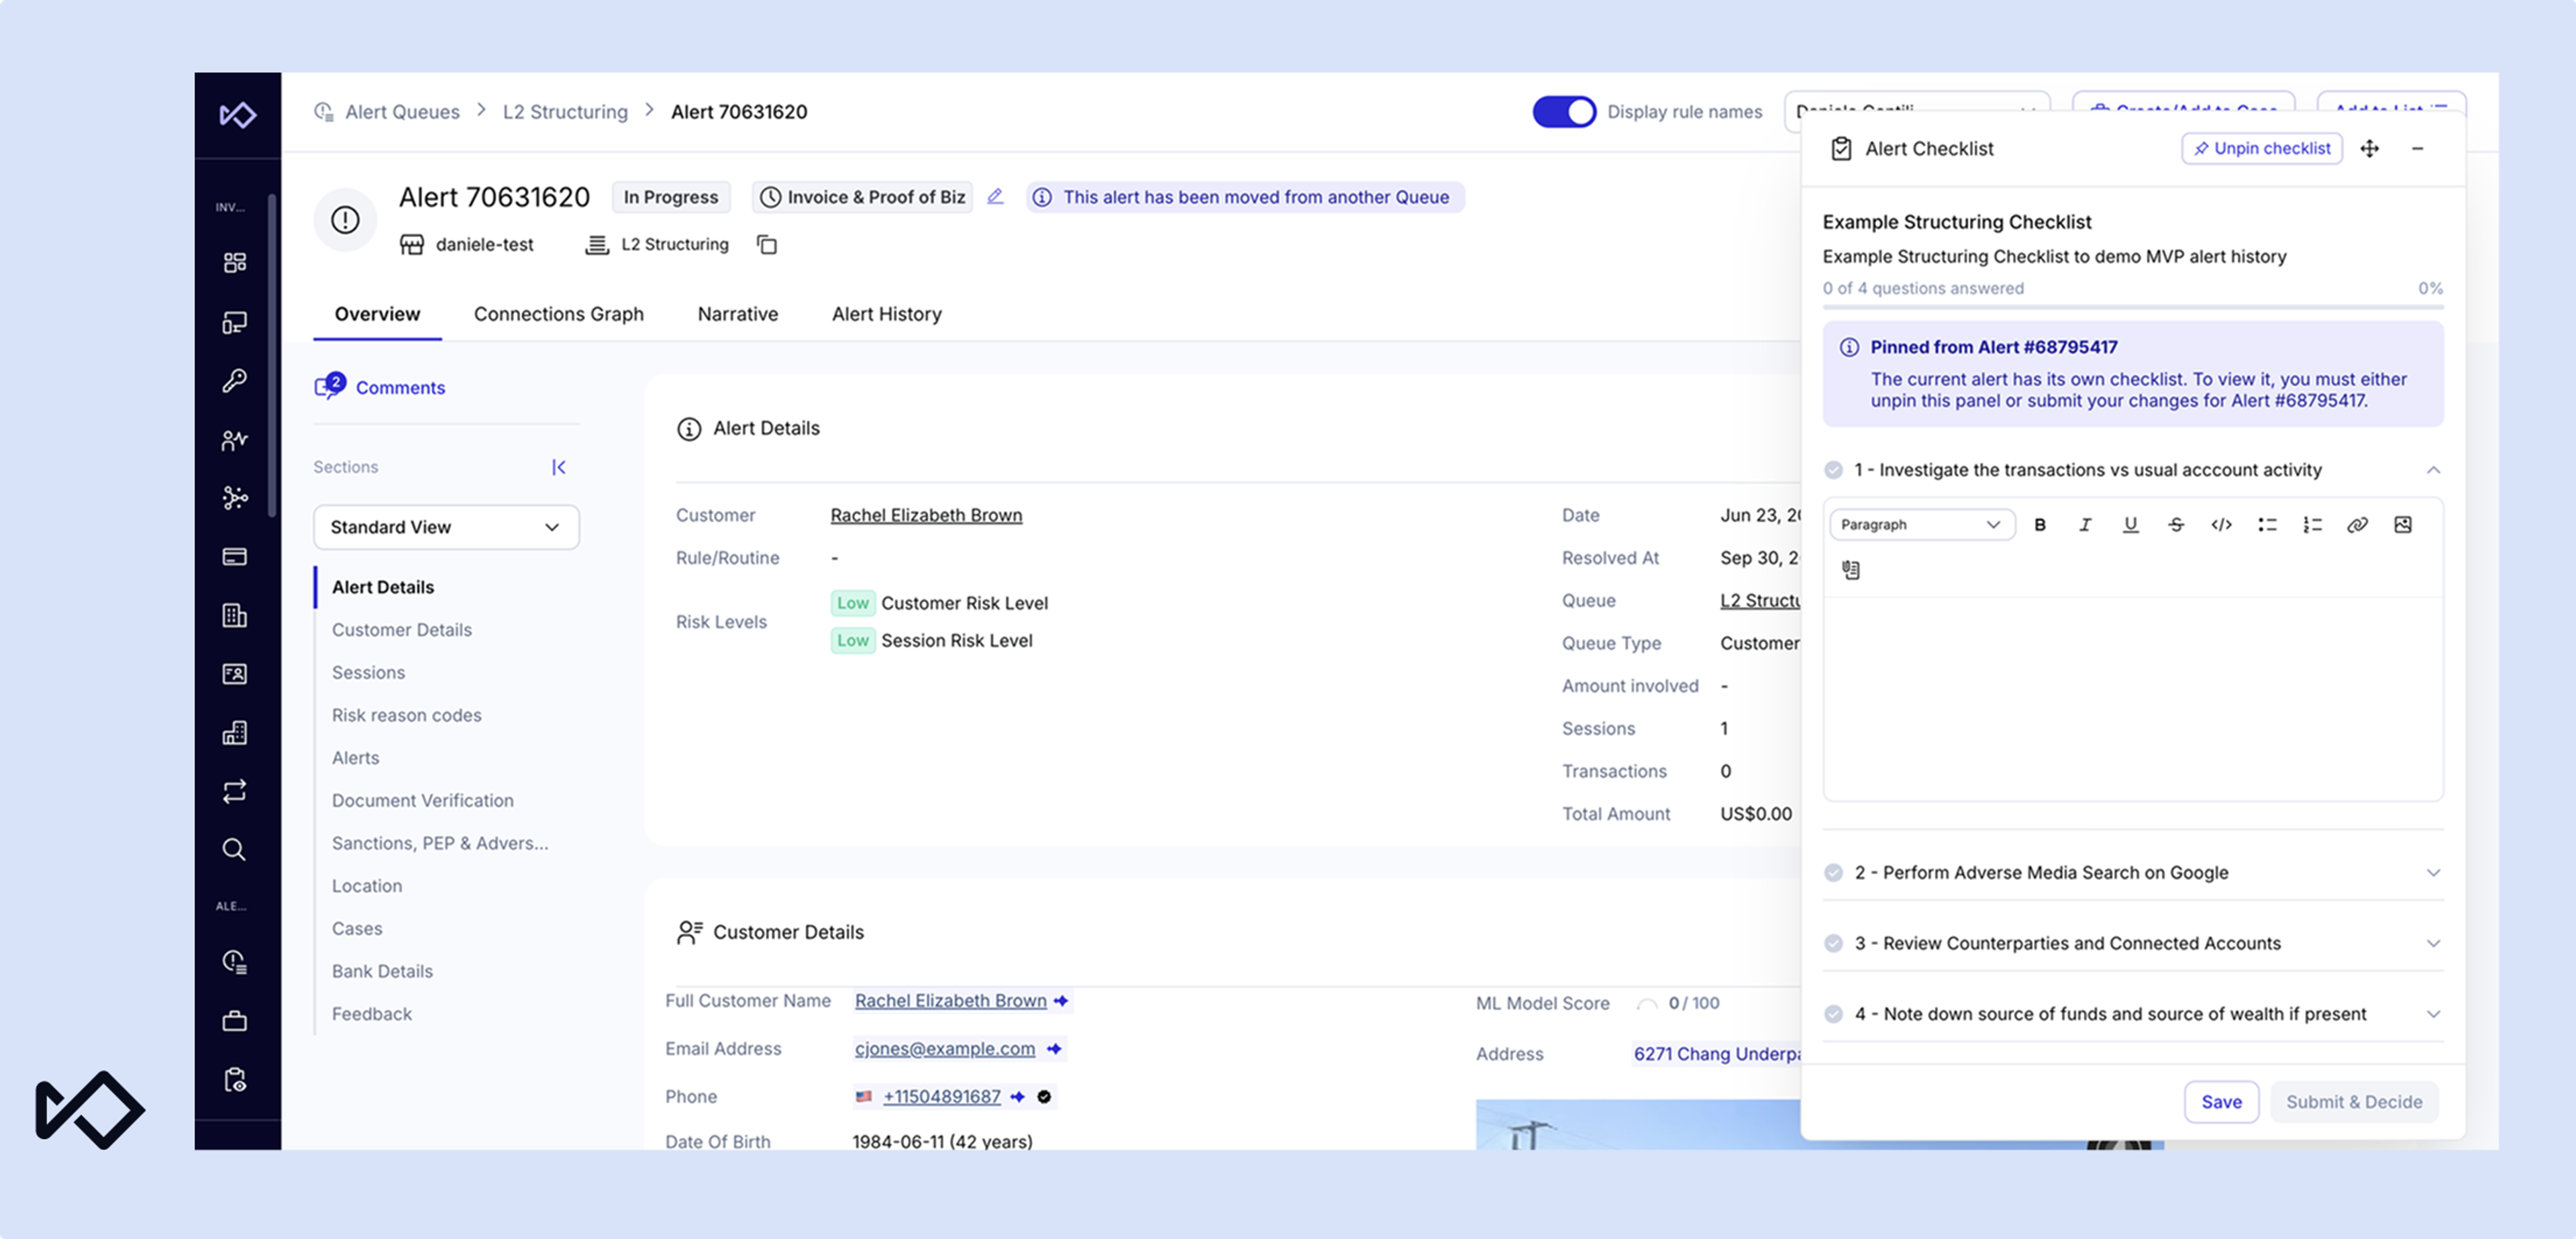Open the user activity icon in sidebar
The image size is (2576, 1239).
pyautogui.click(x=235, y=439)
